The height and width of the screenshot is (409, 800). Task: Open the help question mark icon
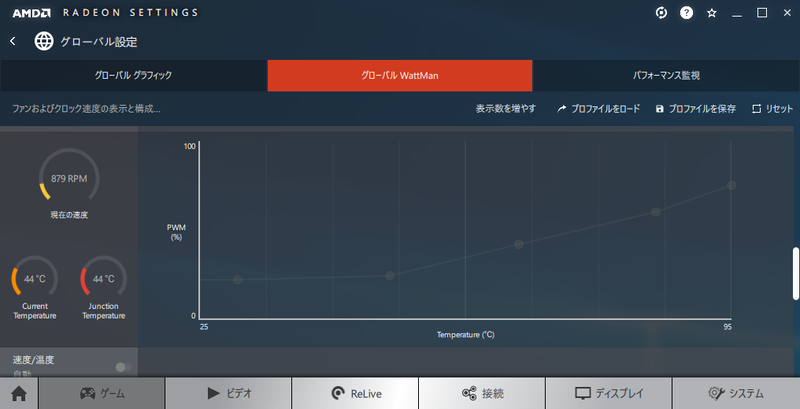686,13
